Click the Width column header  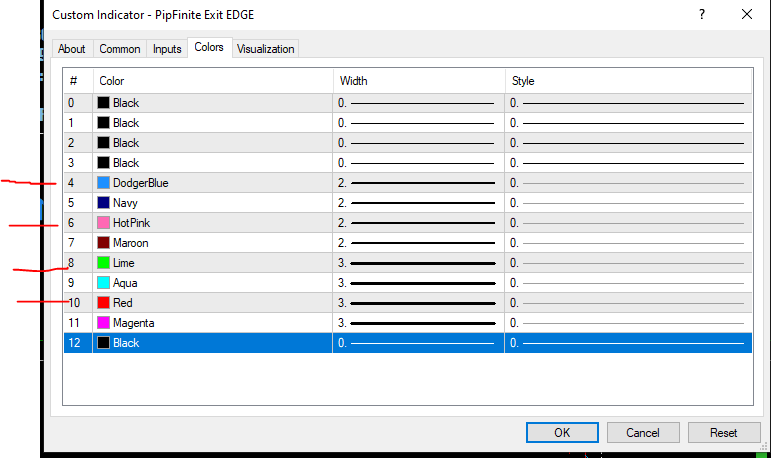pos(419,81)
